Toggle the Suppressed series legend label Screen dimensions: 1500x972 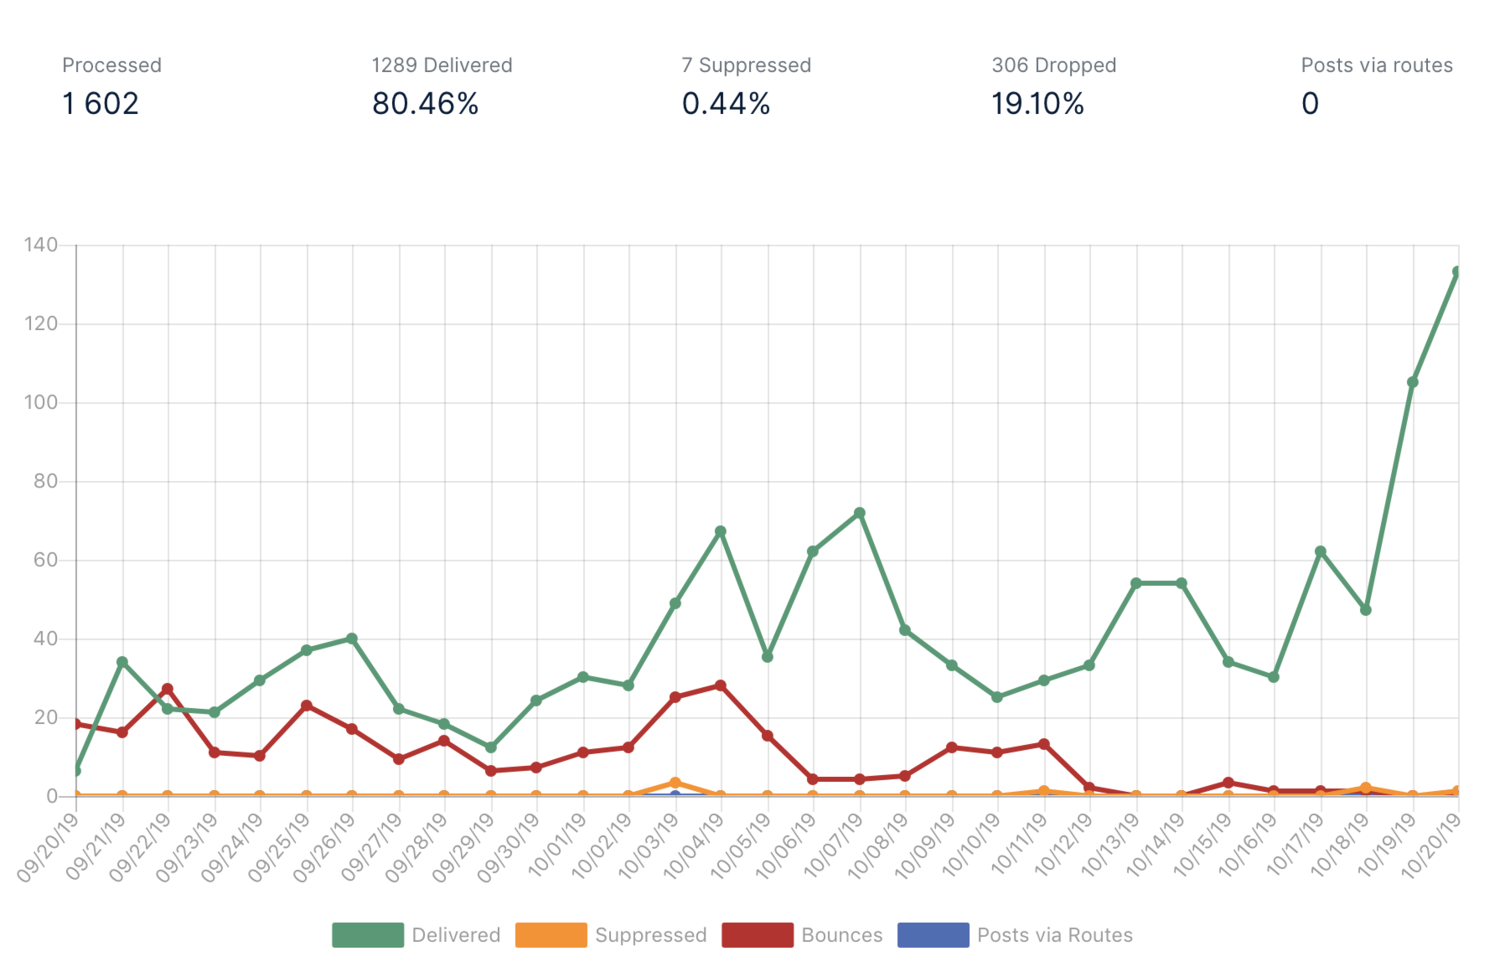[x=651, y=935]
